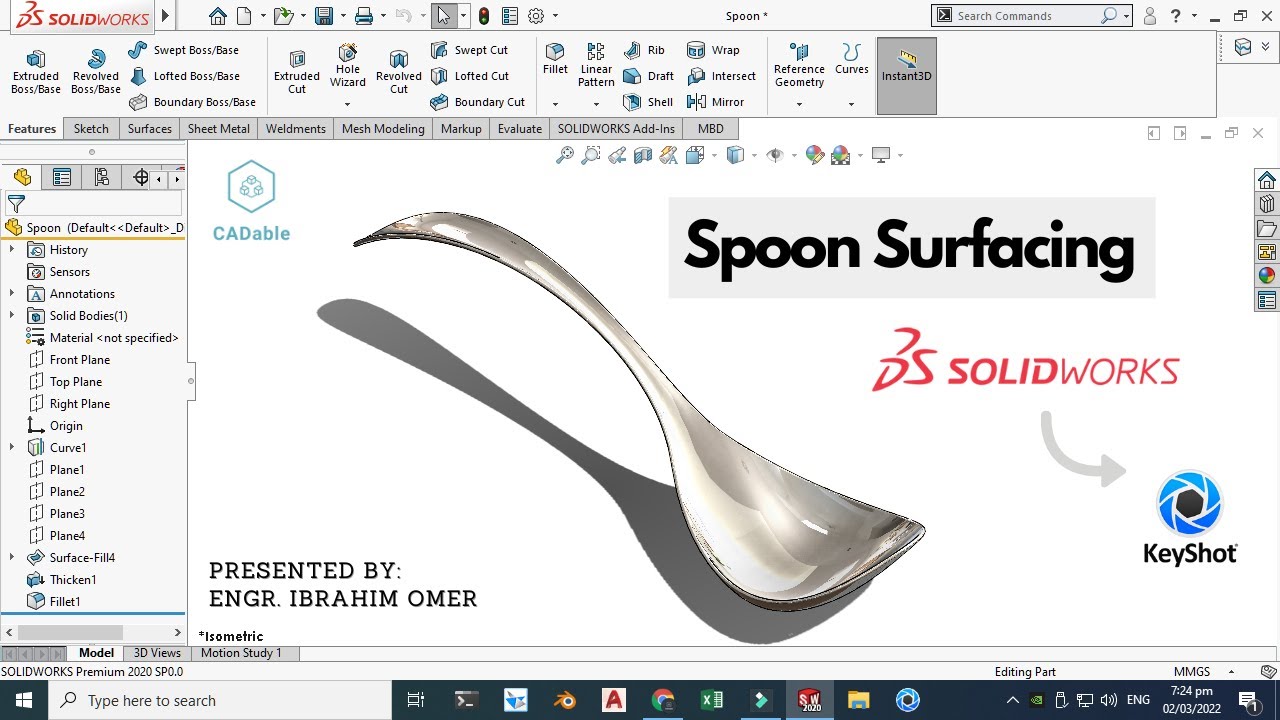Screen dimensions: 1280x720
Task: Select the Shell tool
Action: (x=648, y=102)
